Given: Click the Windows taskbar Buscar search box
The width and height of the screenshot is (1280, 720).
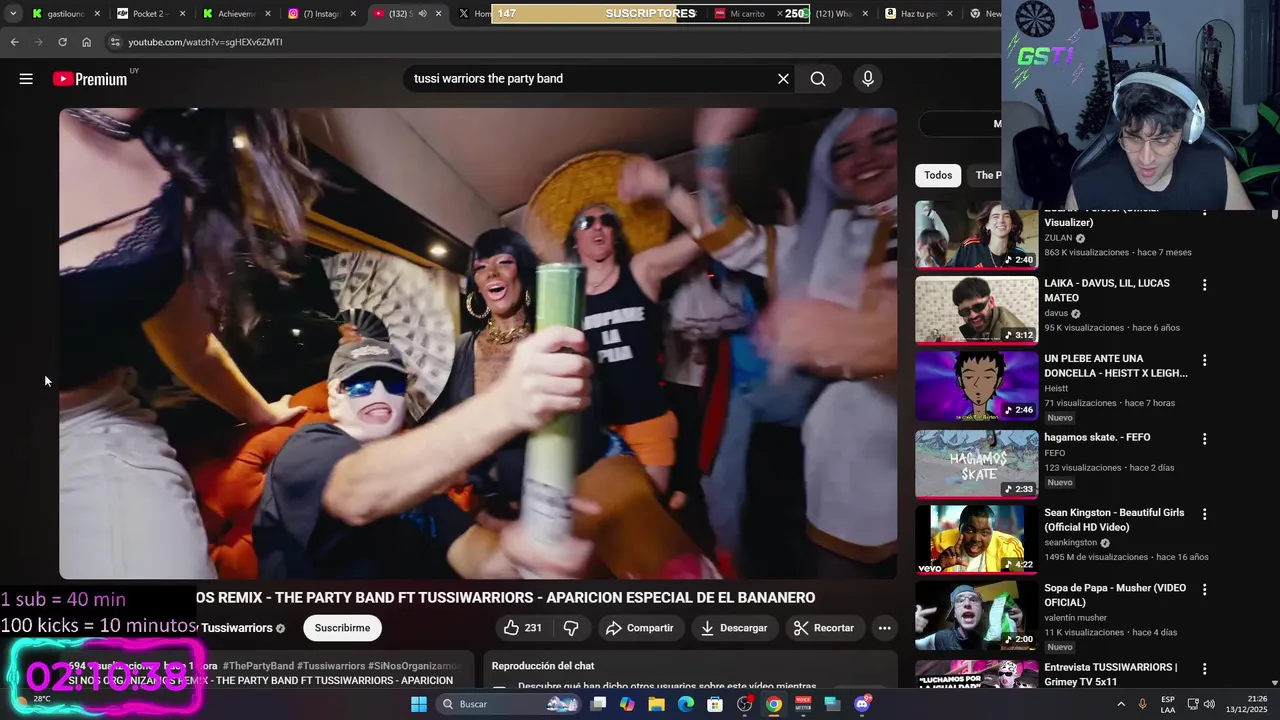Looking at the screenshot, I should pyautogui.click(x=507, y=704).
